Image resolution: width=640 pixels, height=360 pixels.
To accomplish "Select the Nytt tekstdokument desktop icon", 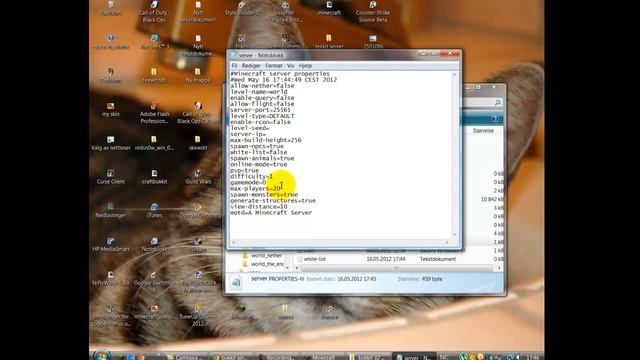I will [x=198, y=11].
